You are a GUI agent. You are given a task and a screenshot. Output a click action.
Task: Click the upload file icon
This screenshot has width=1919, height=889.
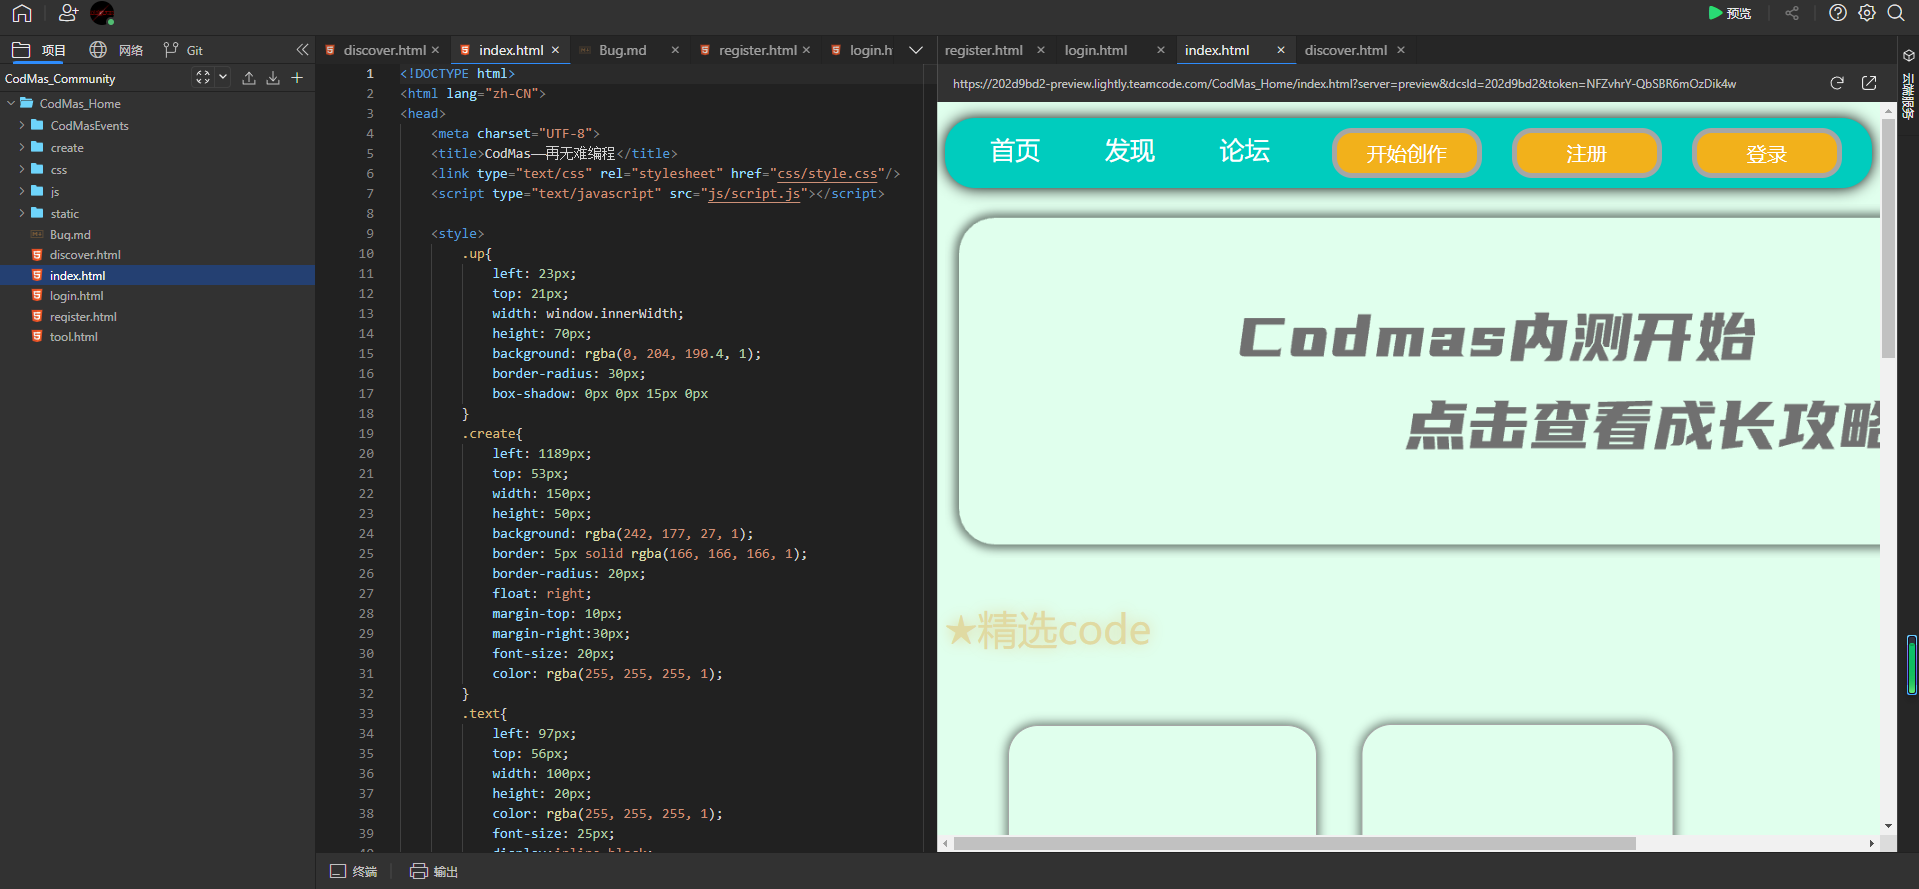249,78
